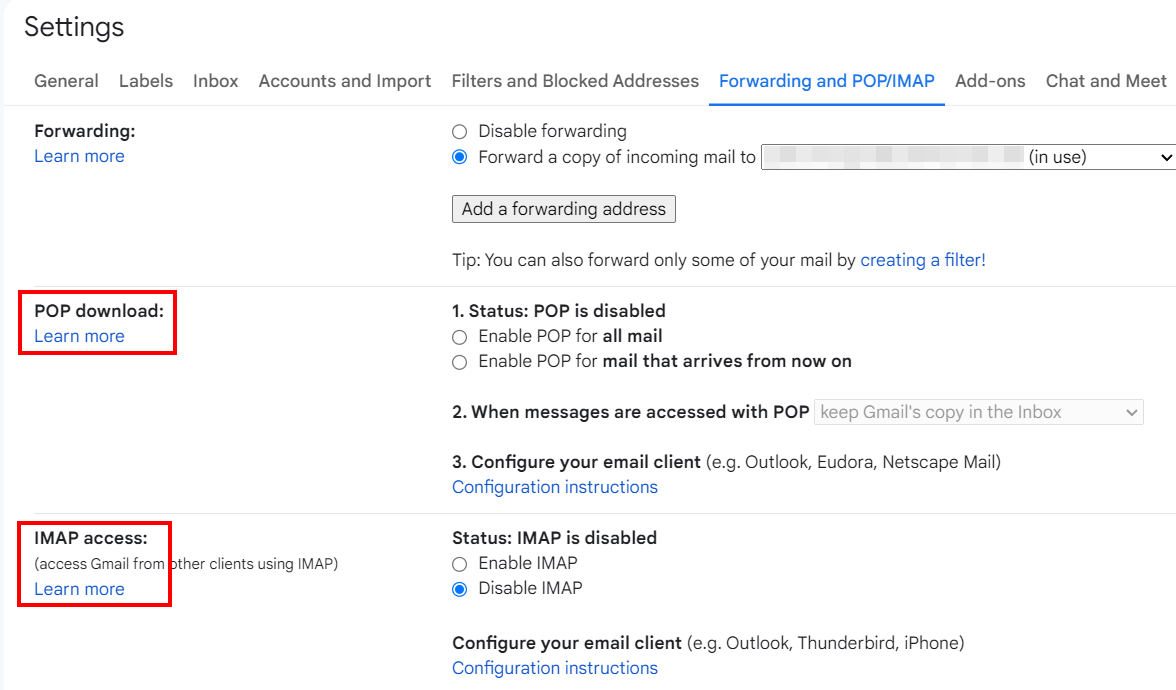Open Learn more under POP download

pos(80,336)
